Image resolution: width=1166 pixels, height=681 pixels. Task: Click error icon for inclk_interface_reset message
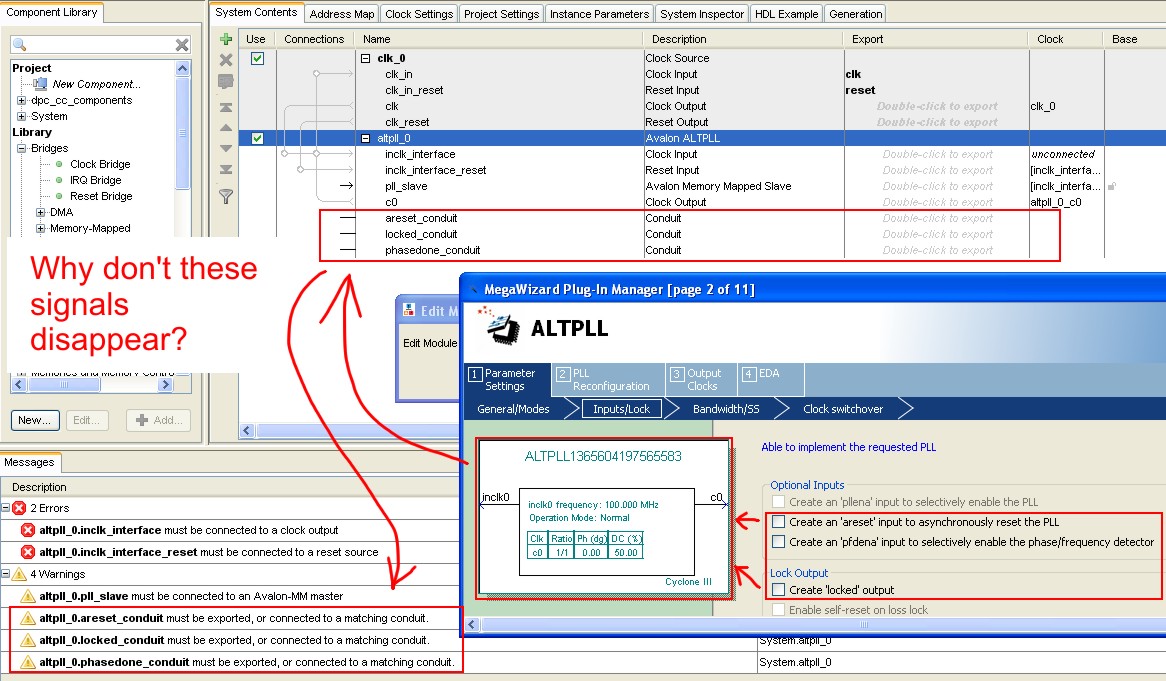[28, 552]
